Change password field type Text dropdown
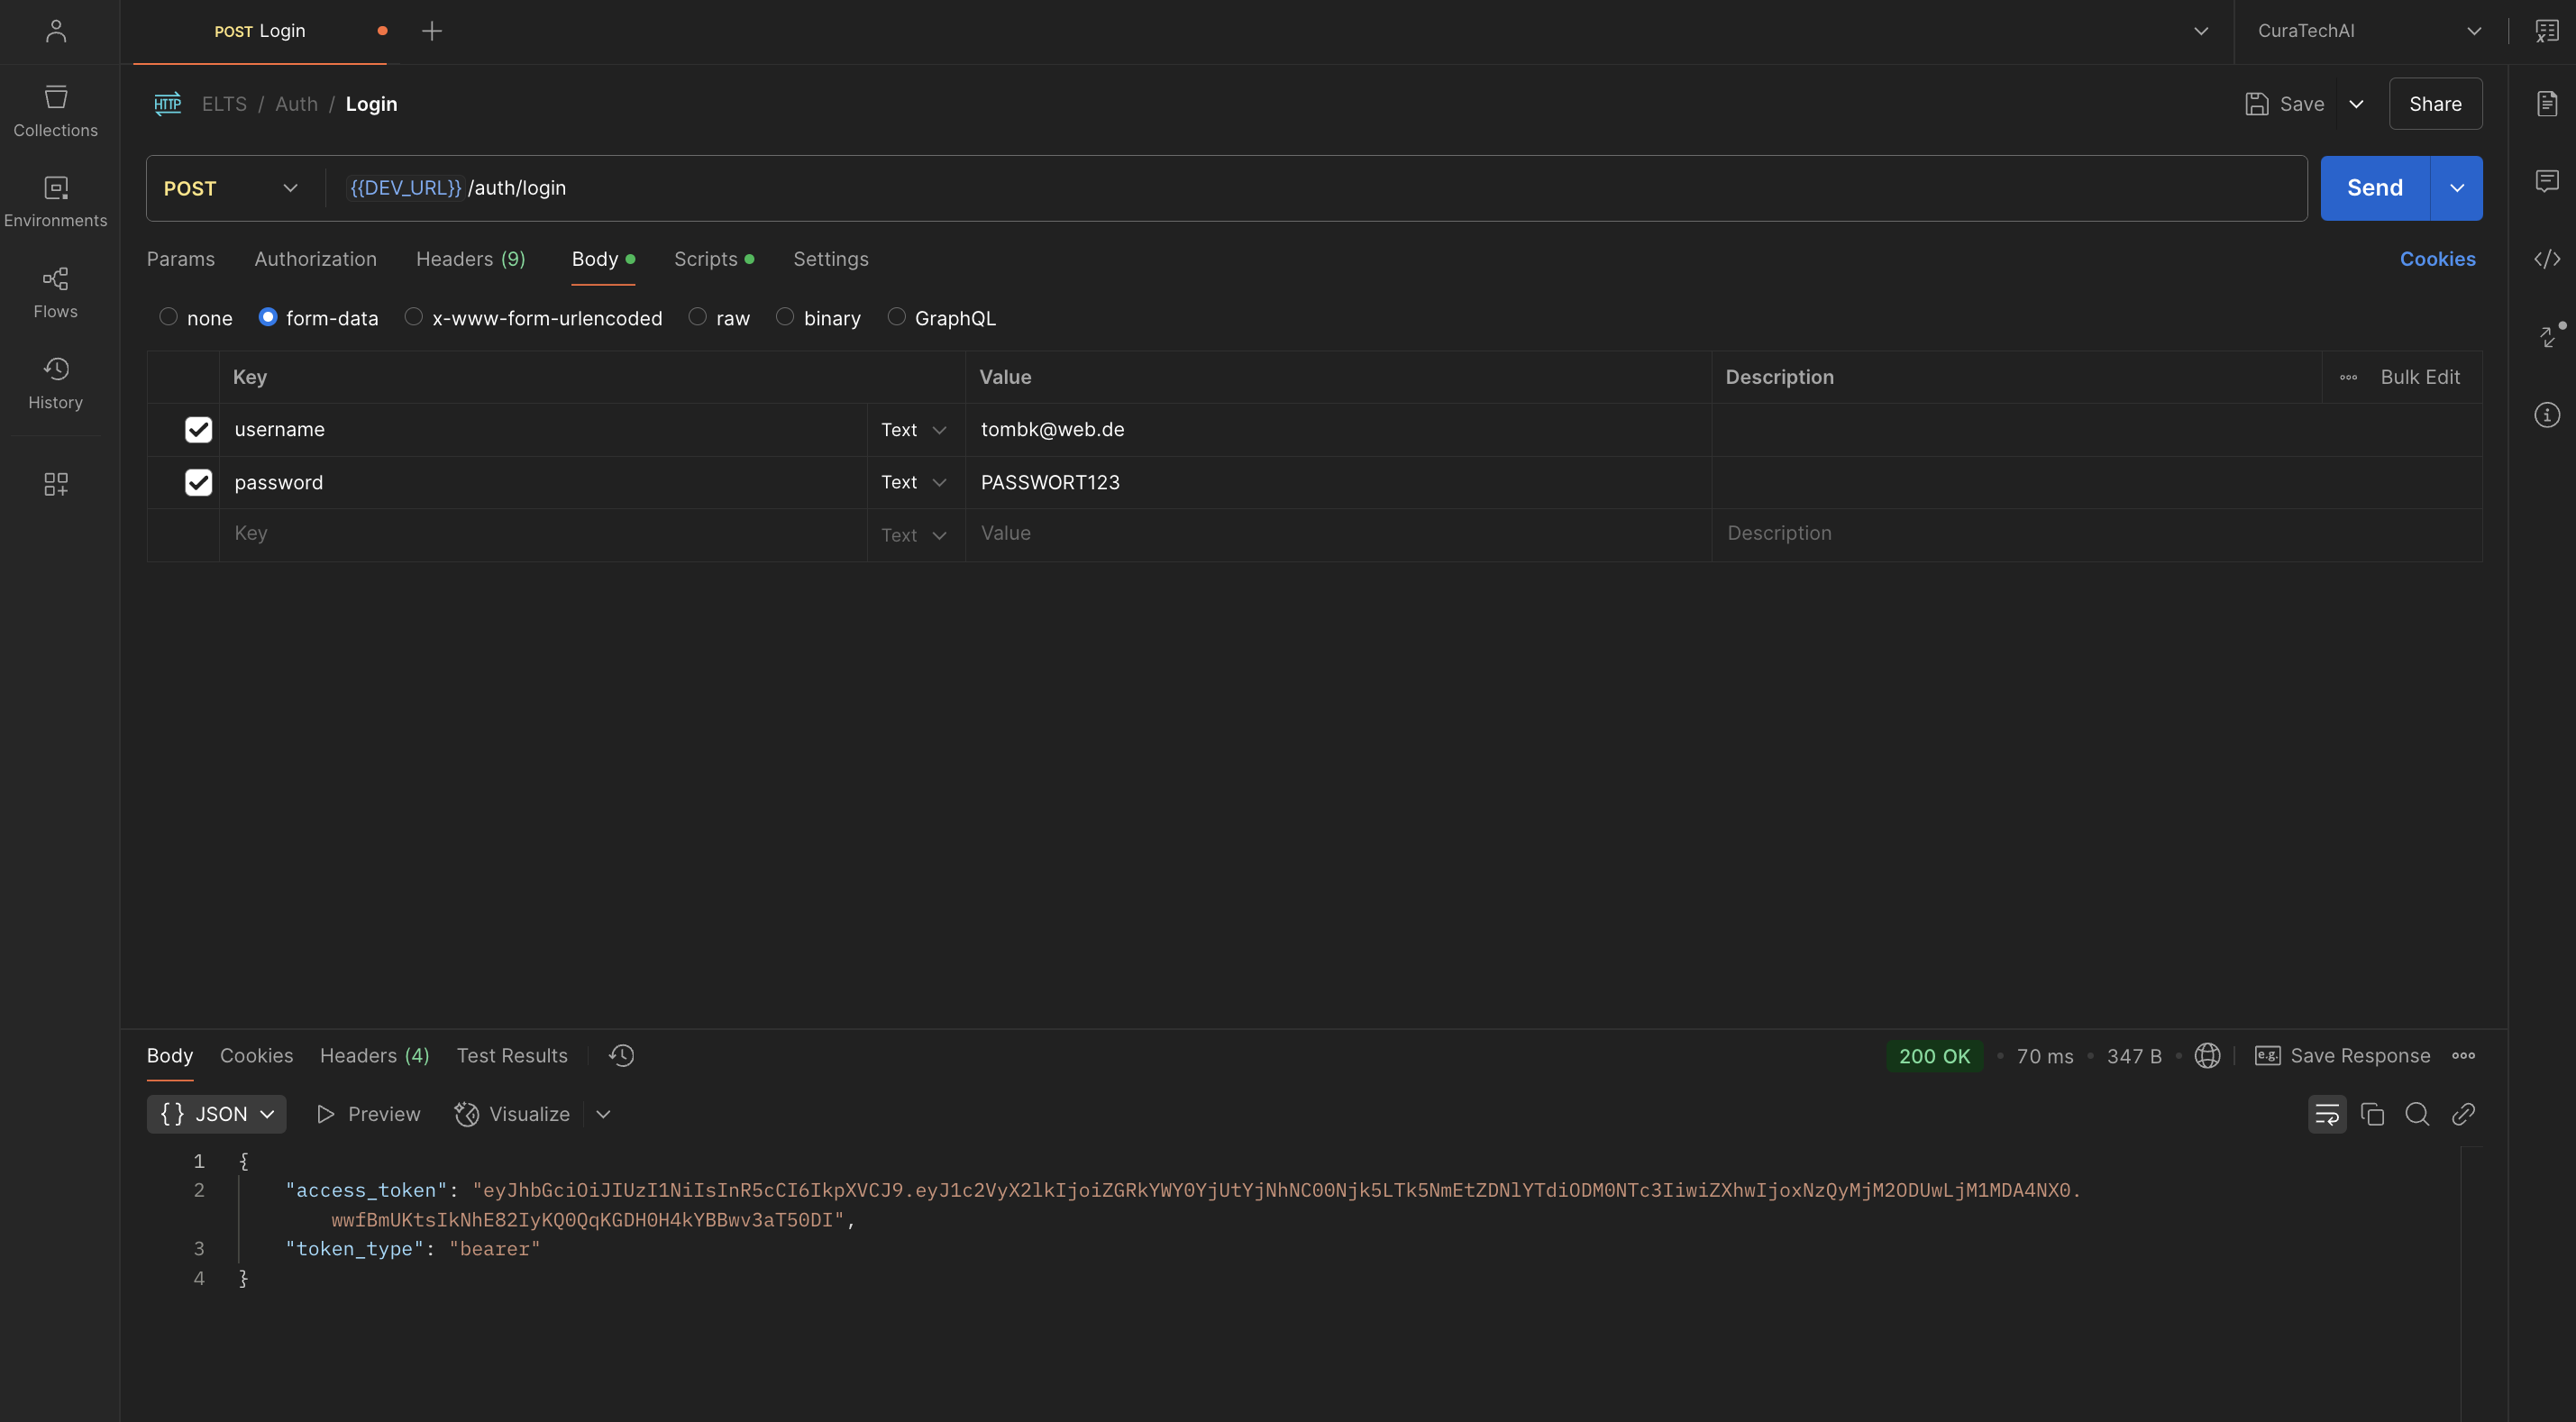This screenshot has width=2576, height=1422. [914, 483]
